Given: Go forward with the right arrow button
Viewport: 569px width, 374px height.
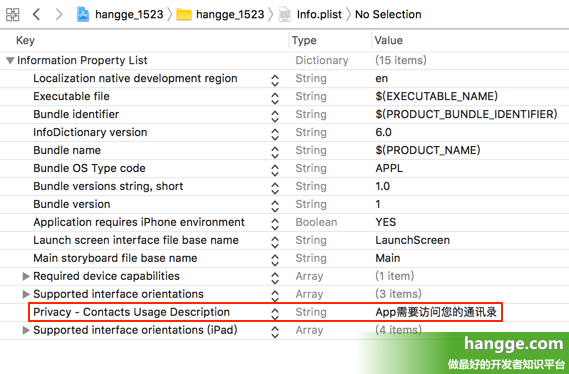Looking at the screenshot, I should 59,15.
